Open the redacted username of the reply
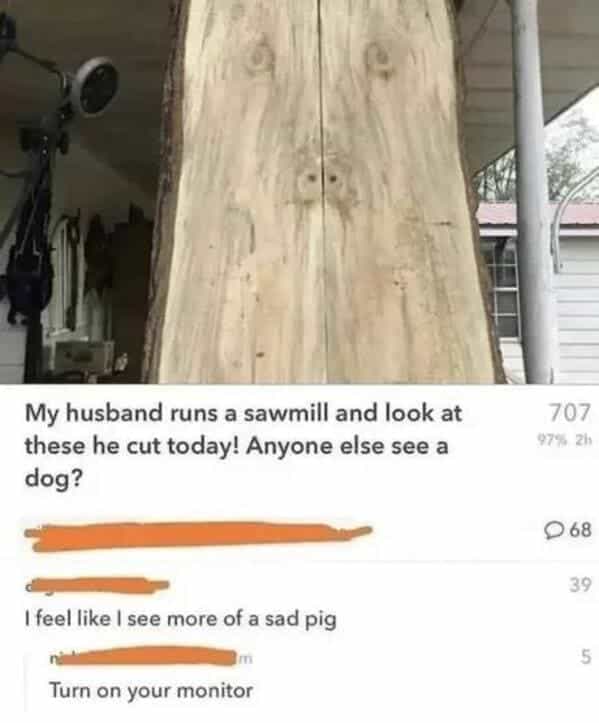 click(151, 658)
